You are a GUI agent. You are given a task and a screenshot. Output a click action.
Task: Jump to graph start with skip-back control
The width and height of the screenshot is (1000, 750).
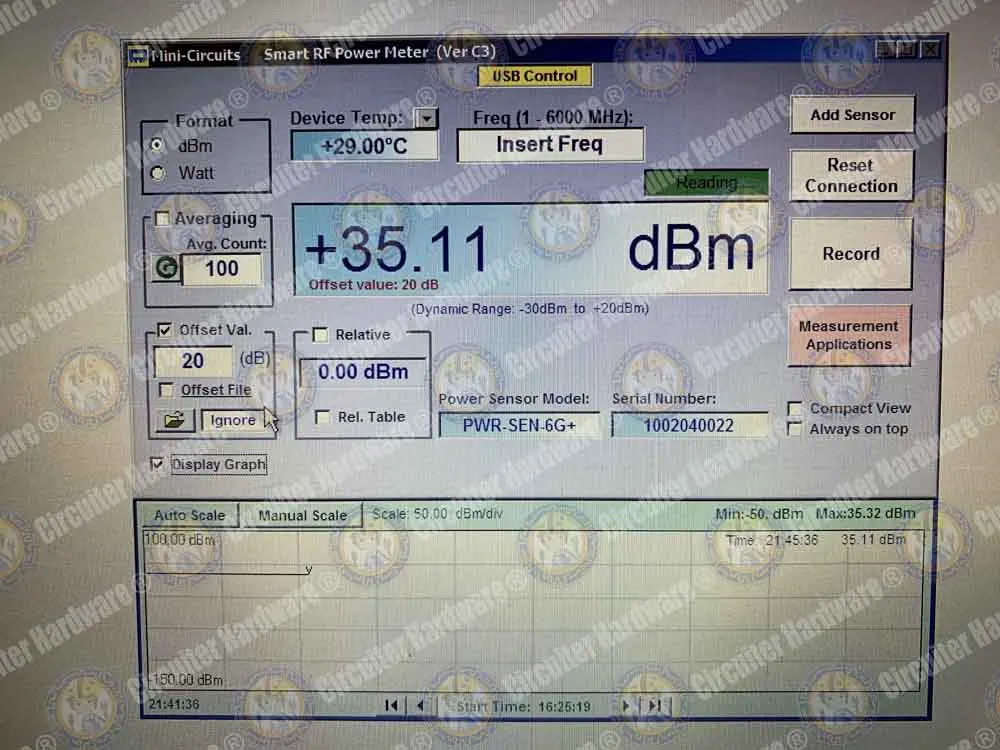(x=391, y=705)
